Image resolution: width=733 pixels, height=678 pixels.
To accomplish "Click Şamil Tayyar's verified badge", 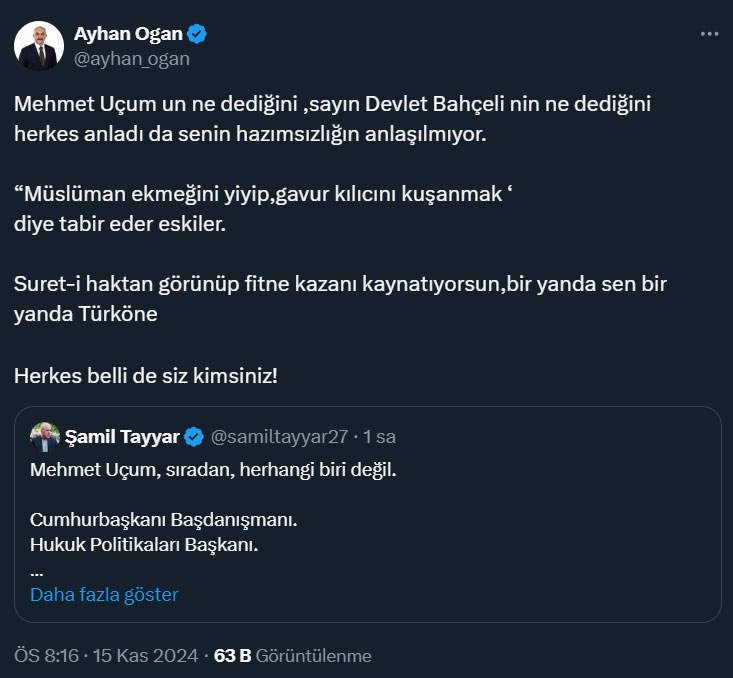I will (195, 437).
